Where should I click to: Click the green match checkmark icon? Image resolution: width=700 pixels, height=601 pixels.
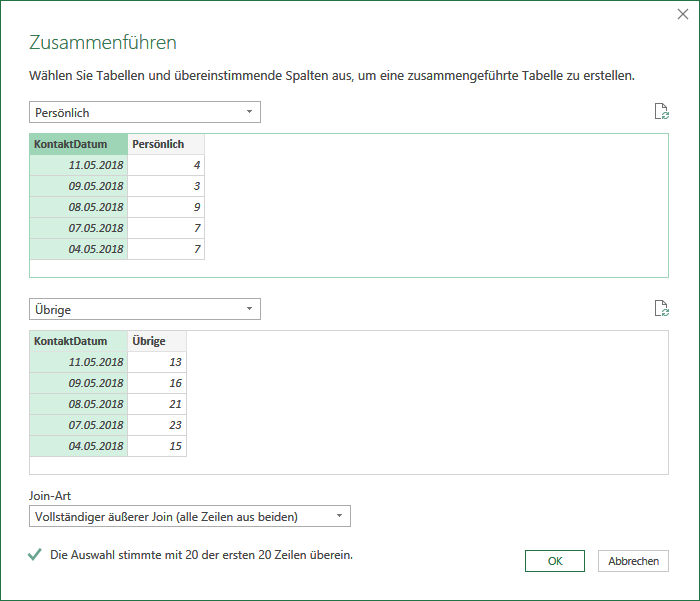(35, 555)
